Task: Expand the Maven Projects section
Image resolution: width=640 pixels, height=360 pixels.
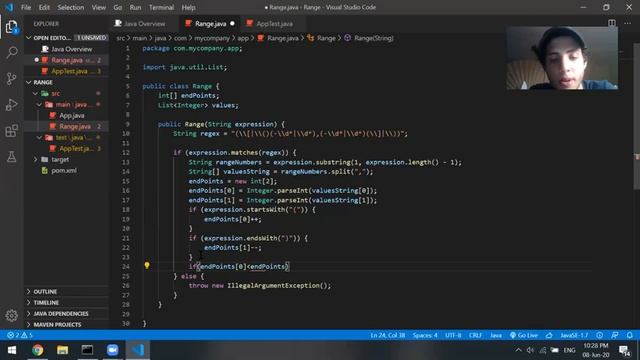Action: 67,324
